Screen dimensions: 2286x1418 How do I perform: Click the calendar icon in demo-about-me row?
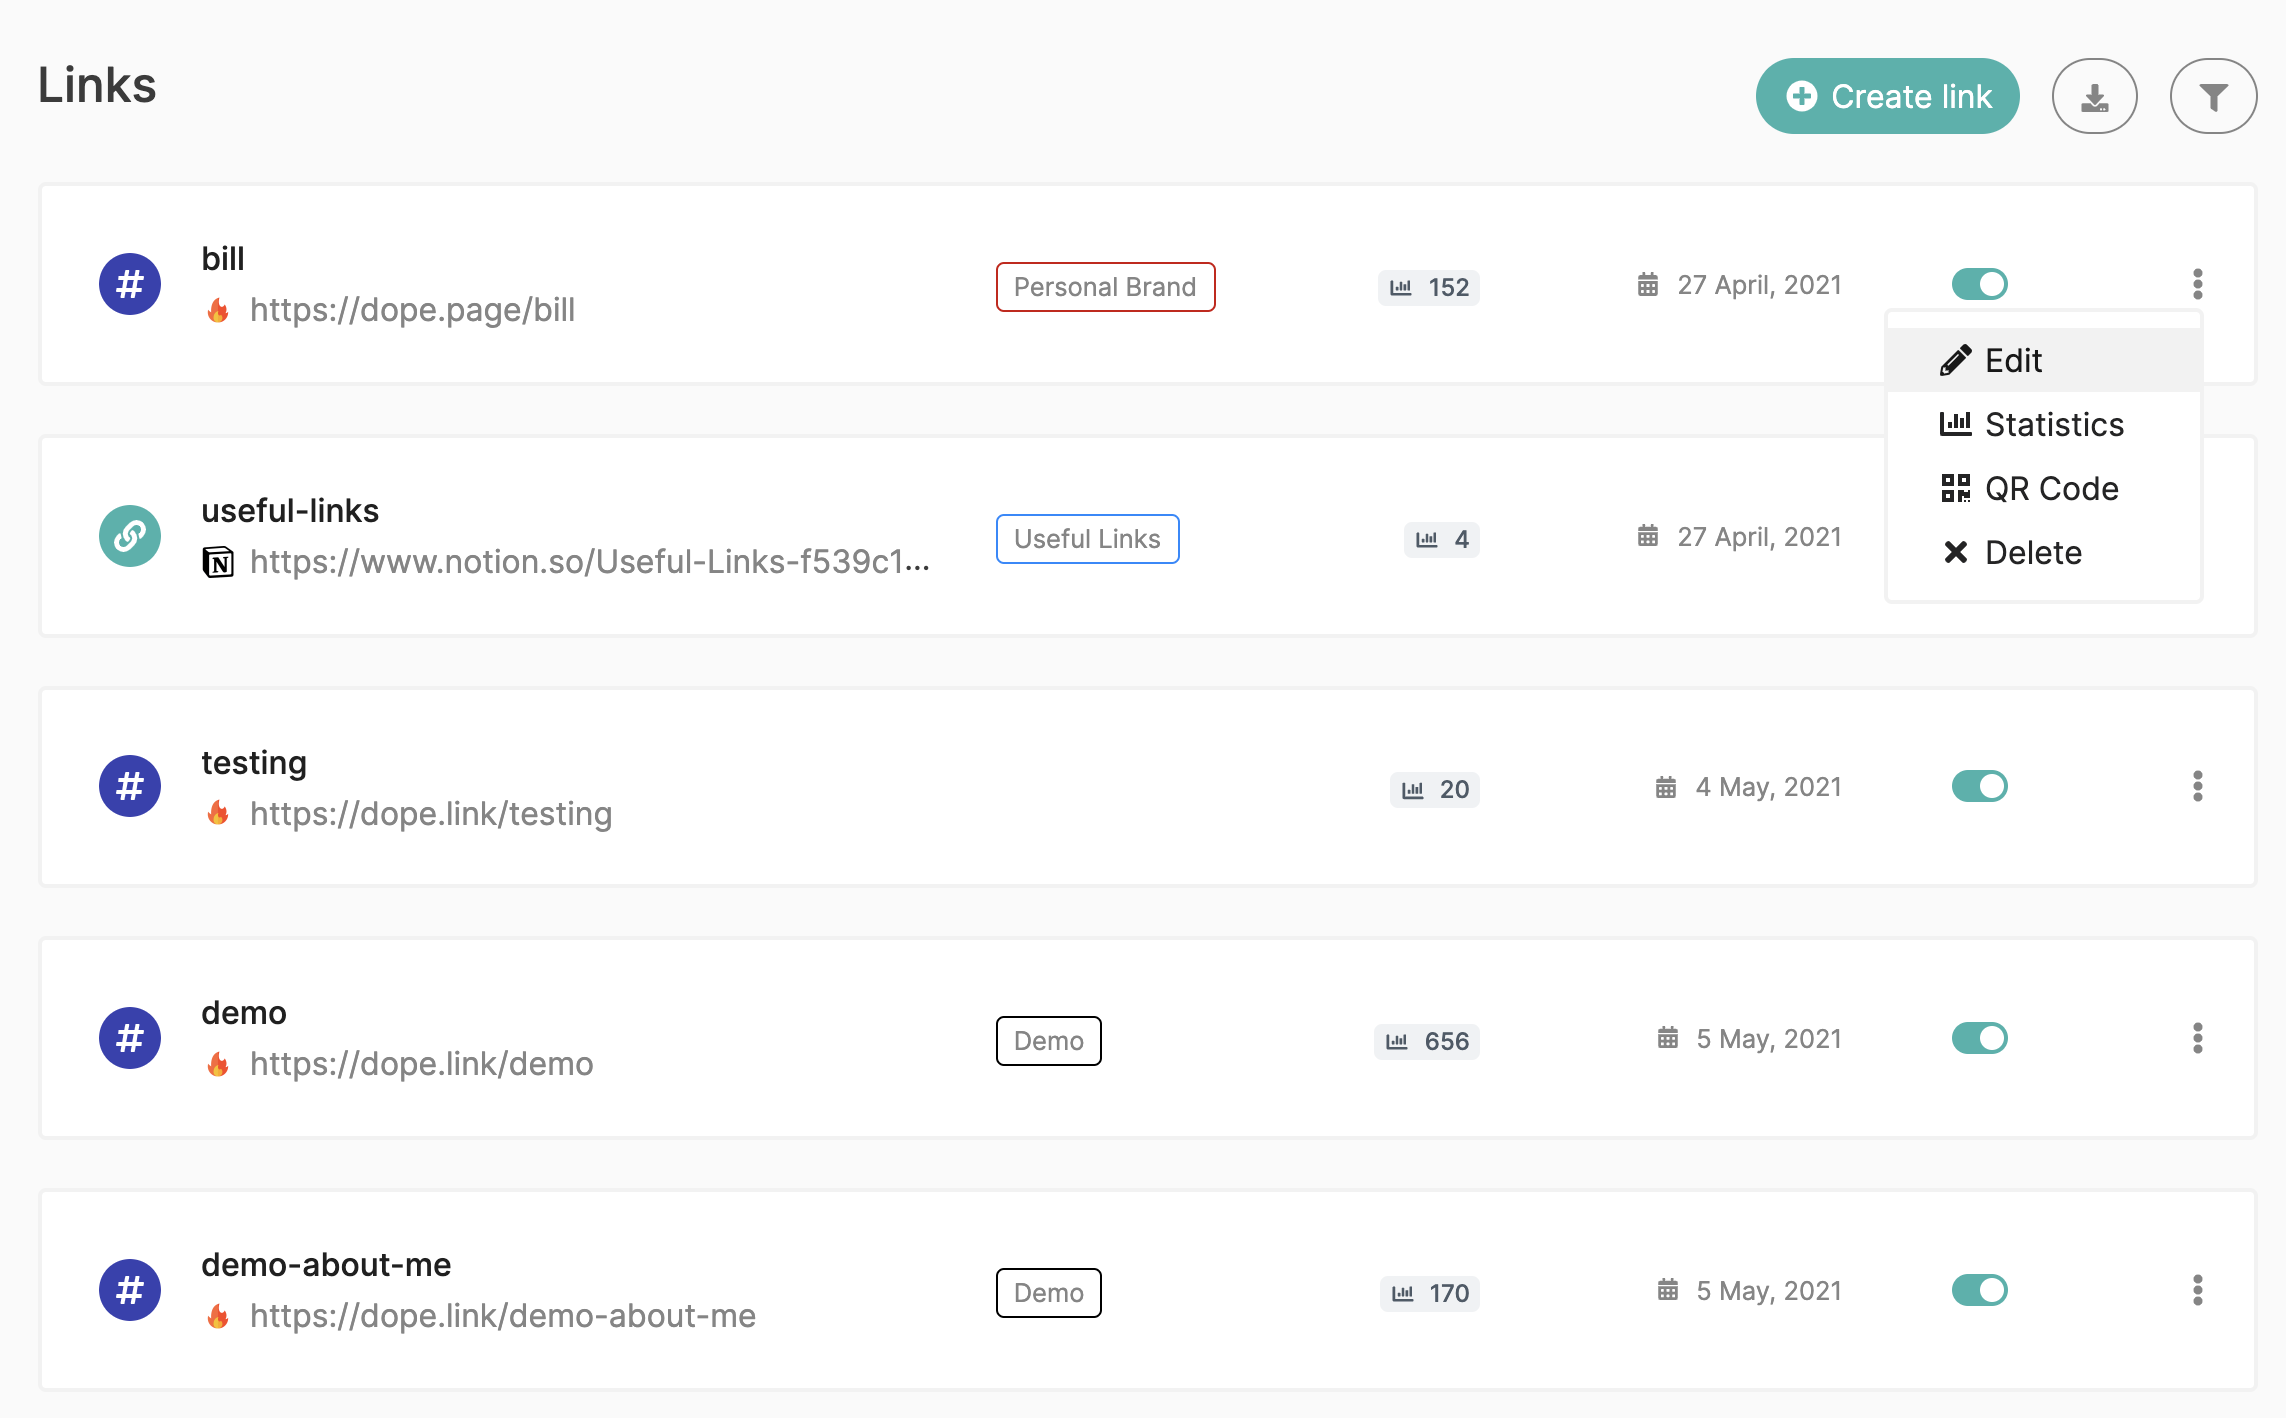pos(1668,1290)
